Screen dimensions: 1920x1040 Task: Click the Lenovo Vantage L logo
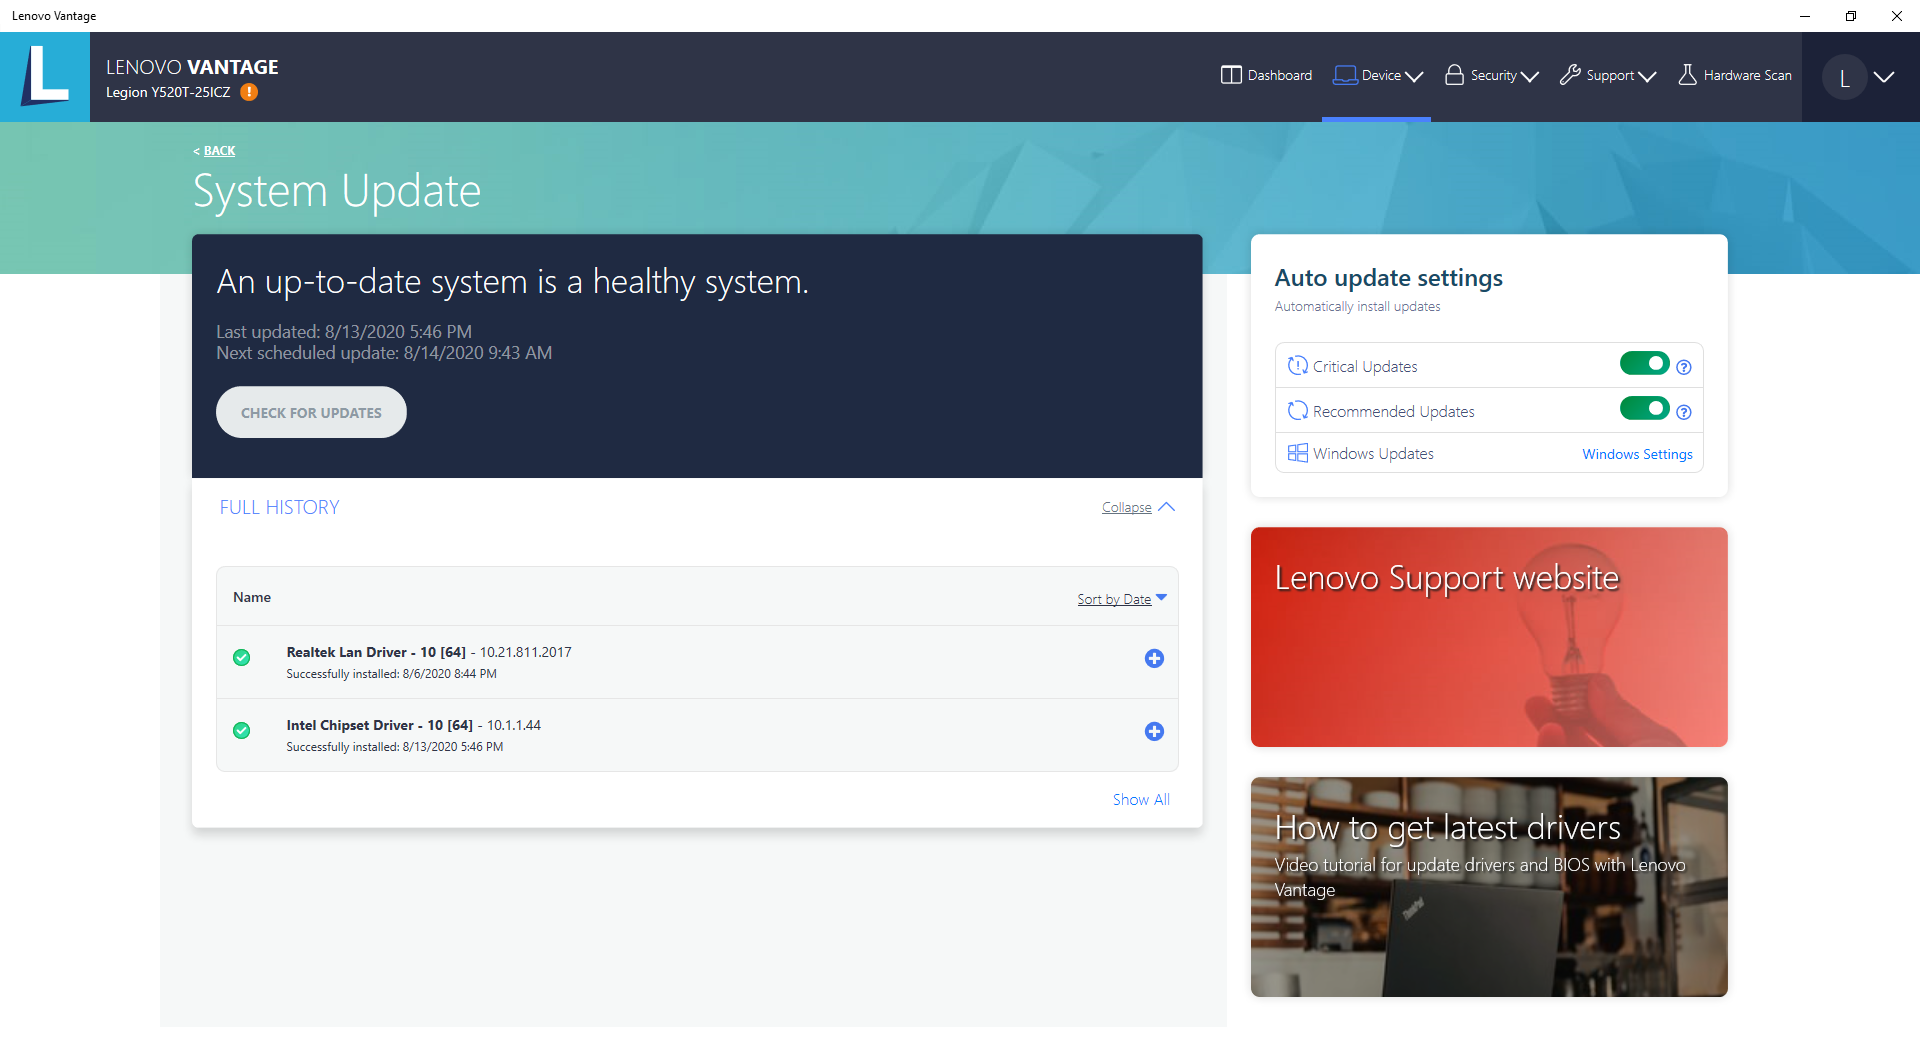pyautogui.click(x=45, y=77)
